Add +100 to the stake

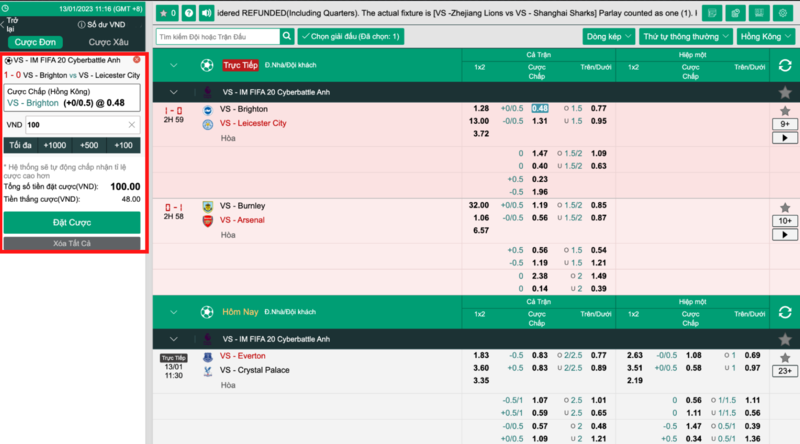tap(123, 145)
